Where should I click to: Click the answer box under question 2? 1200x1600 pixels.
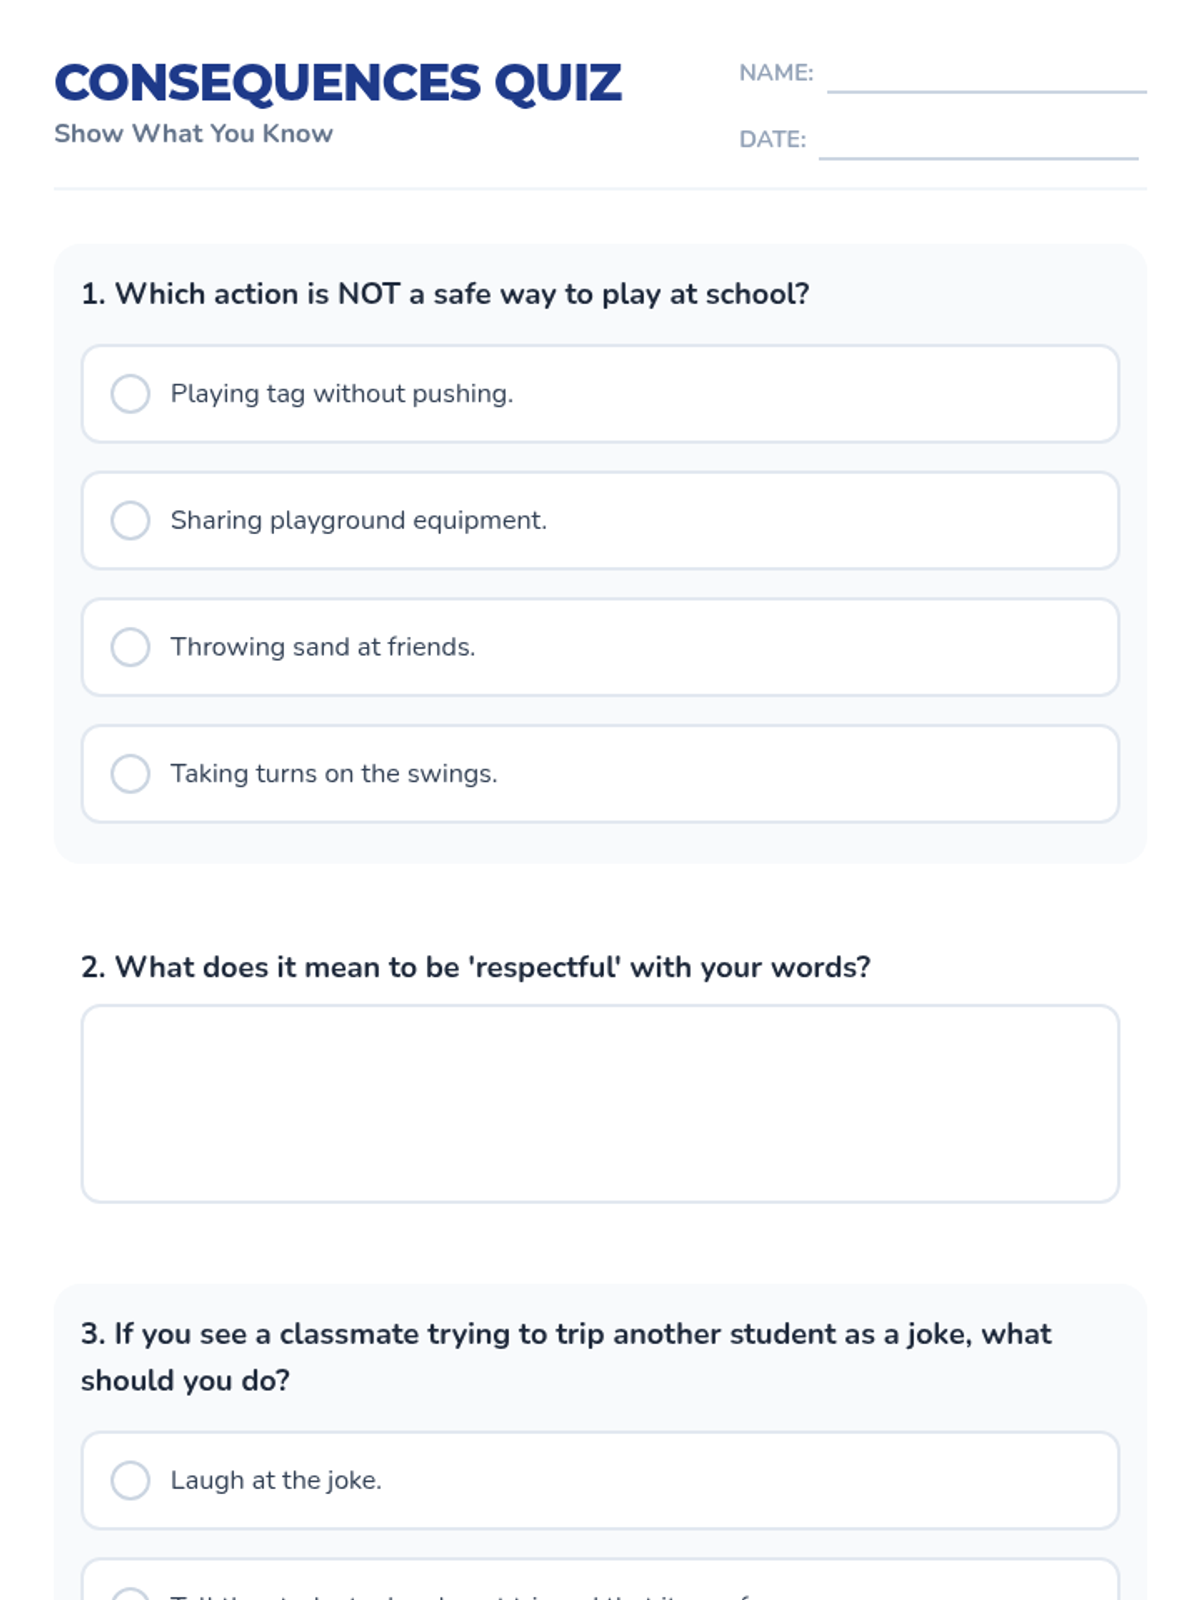coord(600,1104)
